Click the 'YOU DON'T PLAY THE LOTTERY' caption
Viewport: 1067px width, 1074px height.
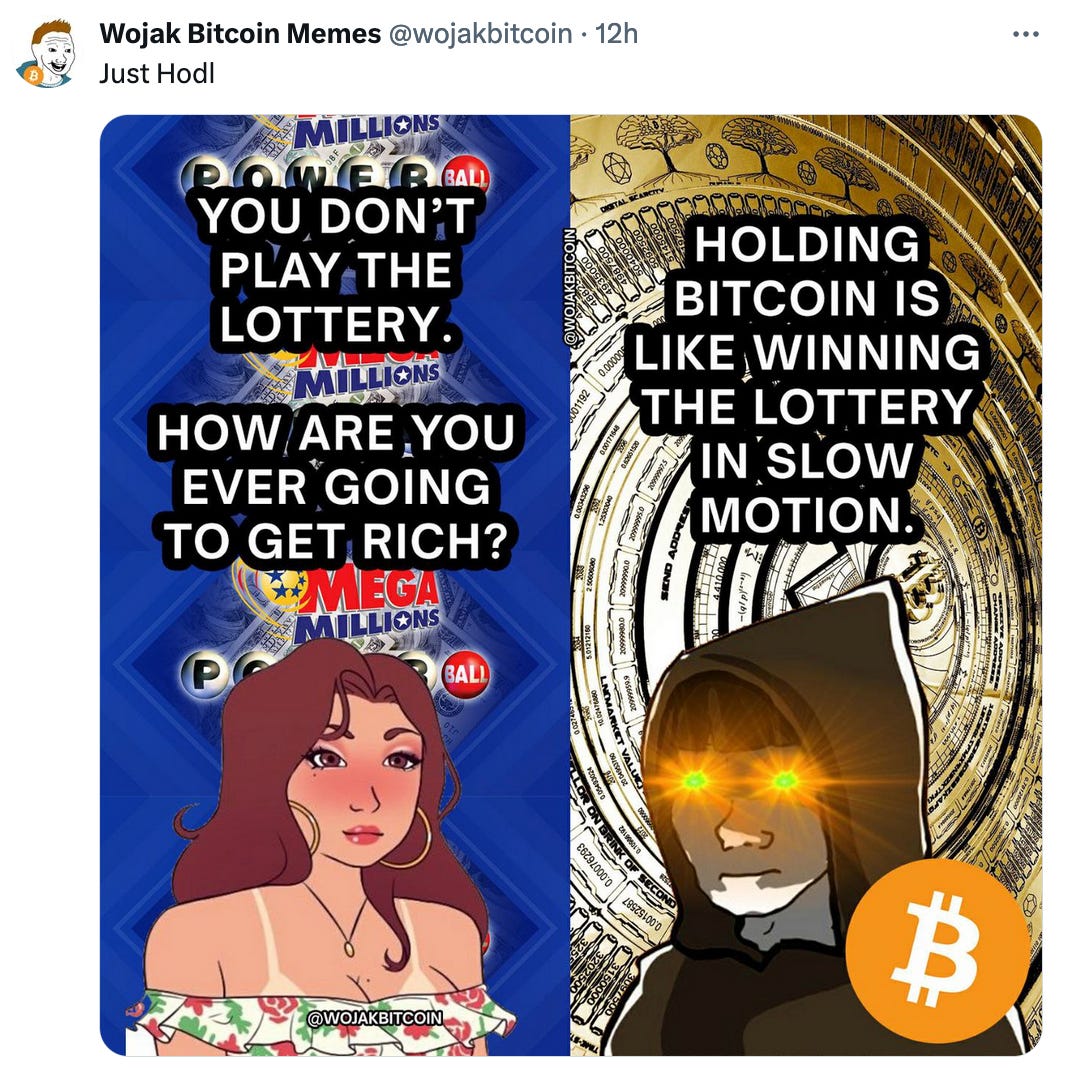(336, 270)
